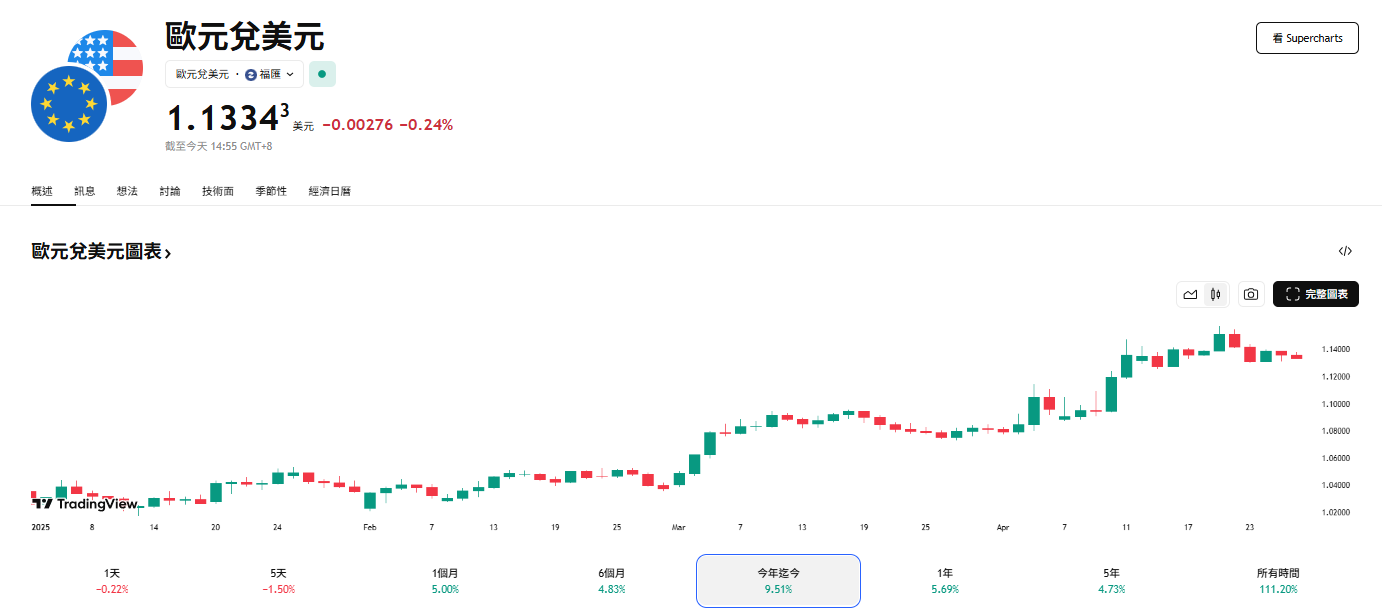Switch to the 技術面 tab
This screenshot has height=608, width=1382.
pos(217,191)
